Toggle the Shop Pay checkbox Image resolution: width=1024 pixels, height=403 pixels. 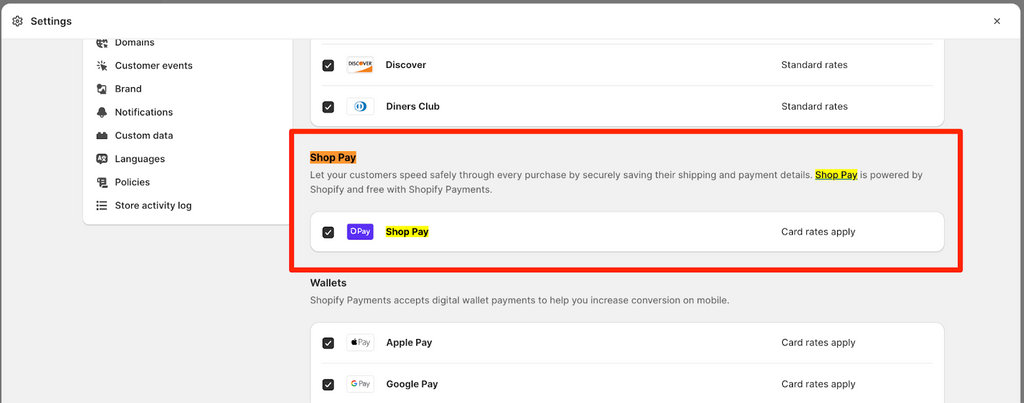[x=328, y=232]
